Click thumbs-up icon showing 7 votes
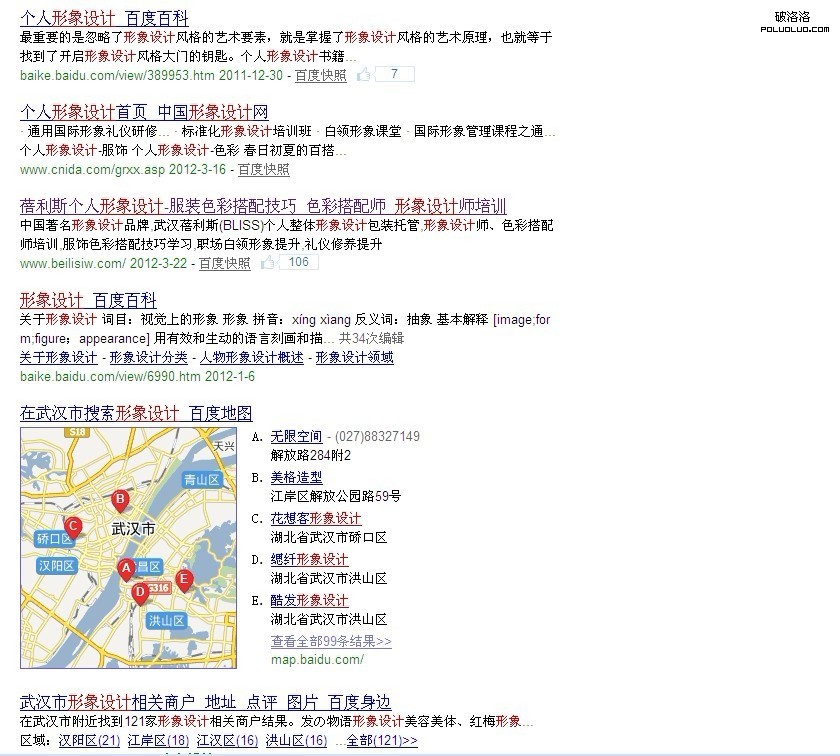The height and width of the screenshot is (756, 840). click(365, 74)
